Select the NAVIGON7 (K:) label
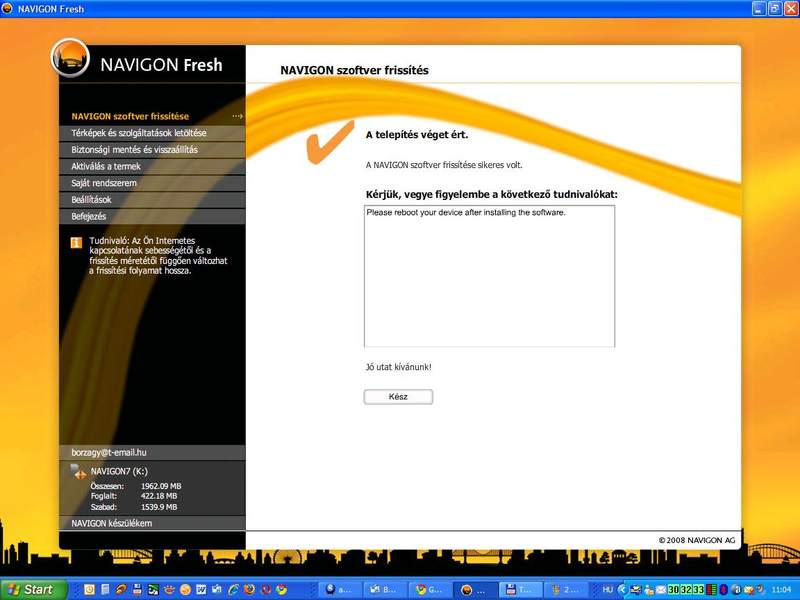This screenshot has width=800, height=600. [119, 471]
